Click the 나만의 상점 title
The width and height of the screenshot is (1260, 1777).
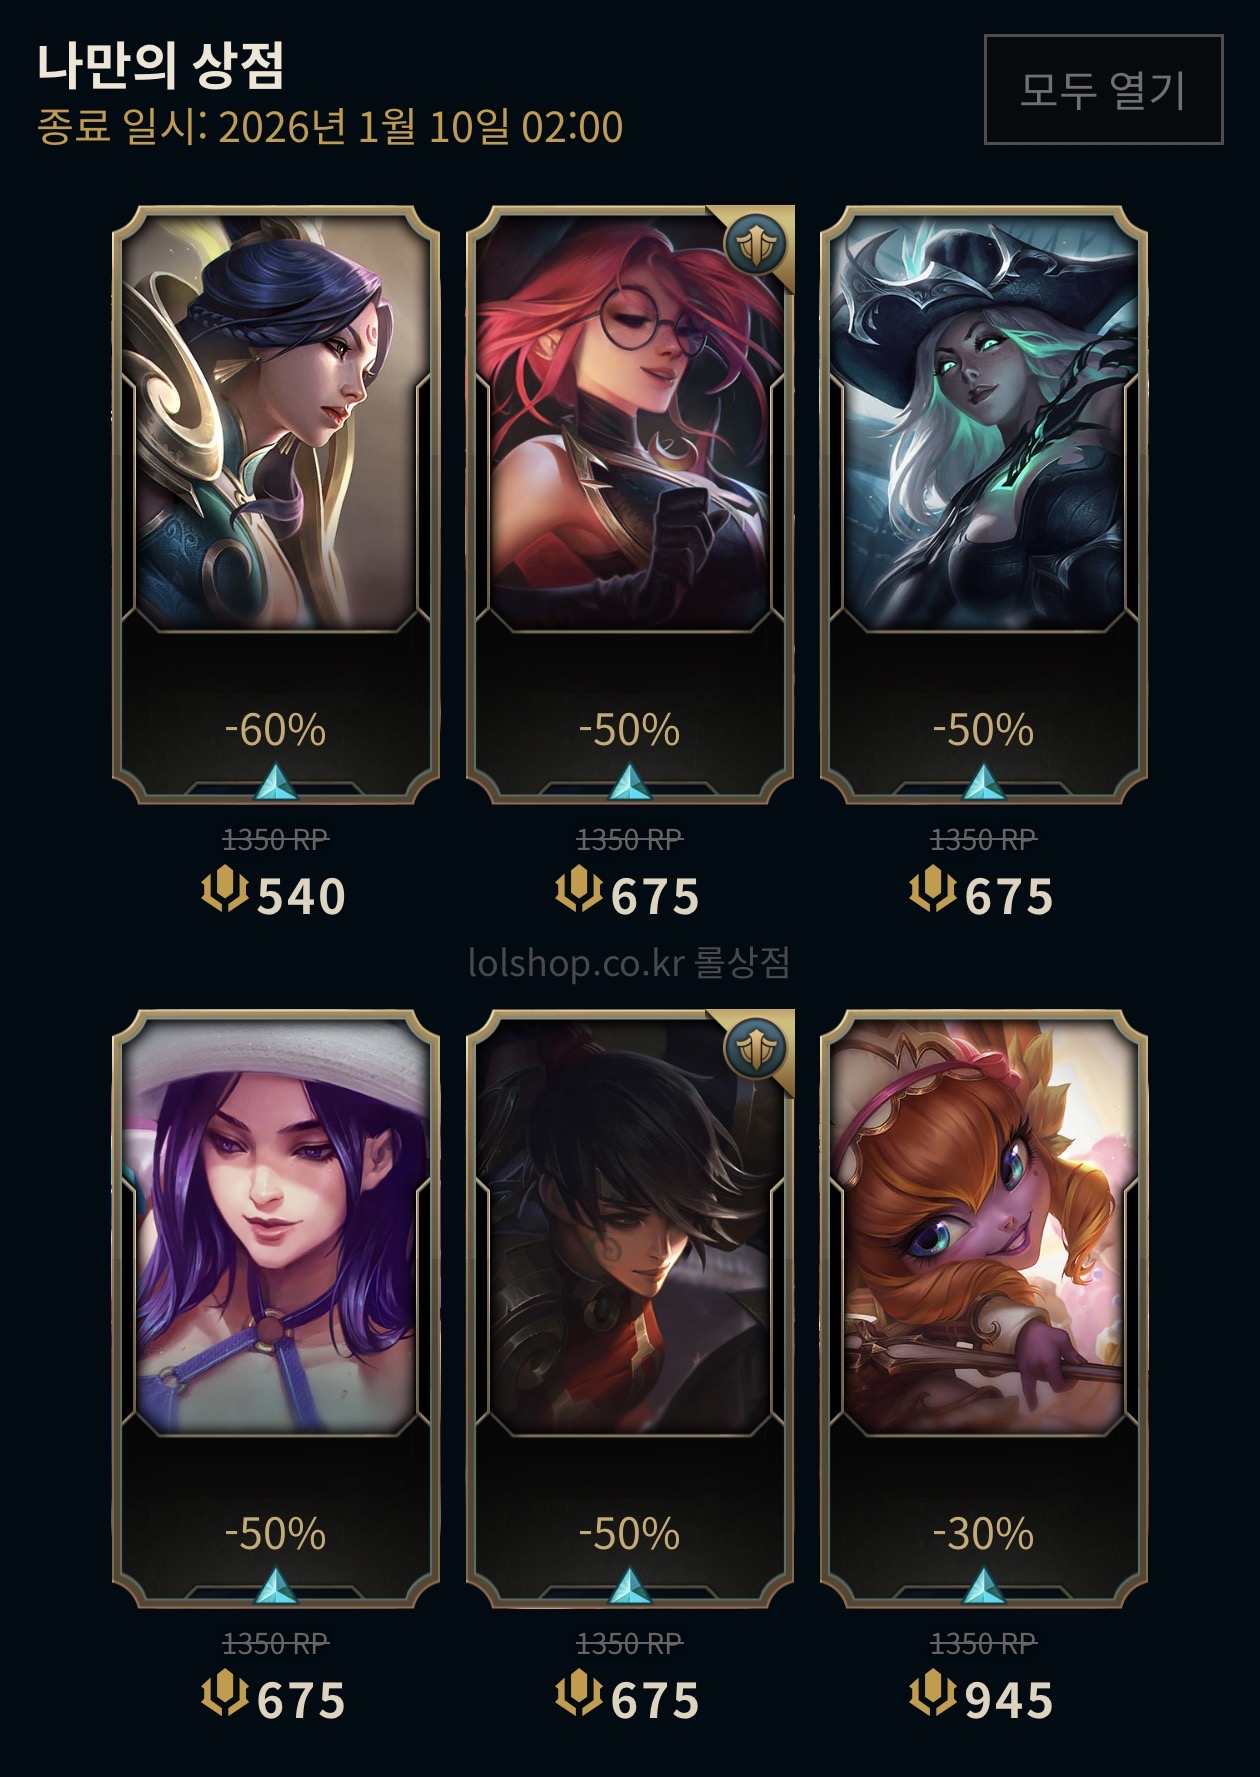click(161, 66)
